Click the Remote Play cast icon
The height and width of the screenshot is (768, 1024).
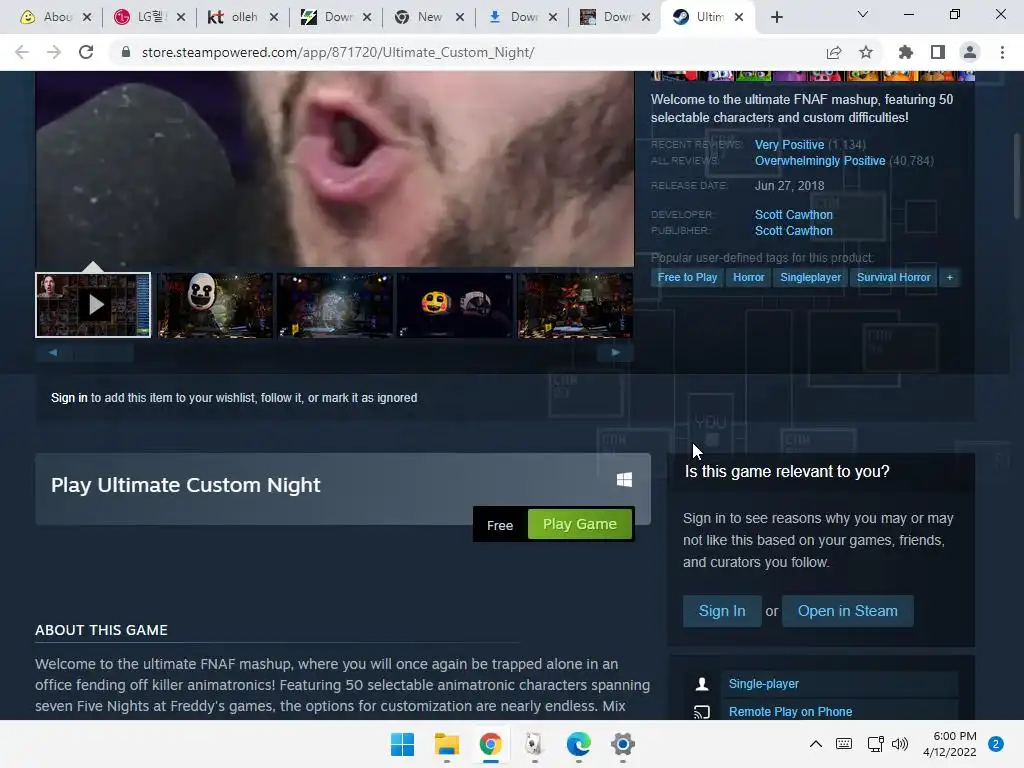click(x=702, y=712)
